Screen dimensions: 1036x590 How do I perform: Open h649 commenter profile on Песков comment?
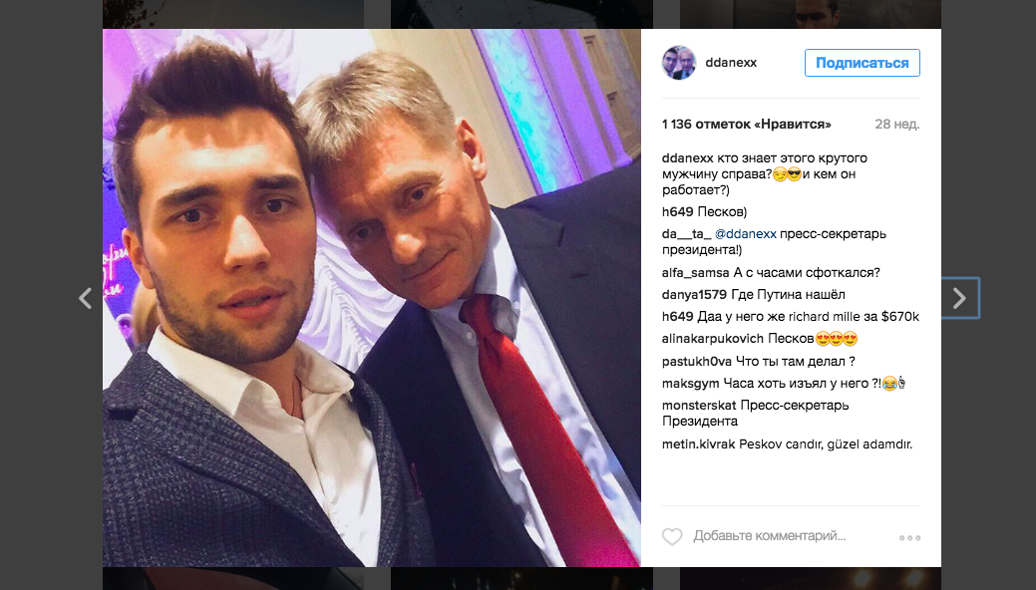[677, 212]
